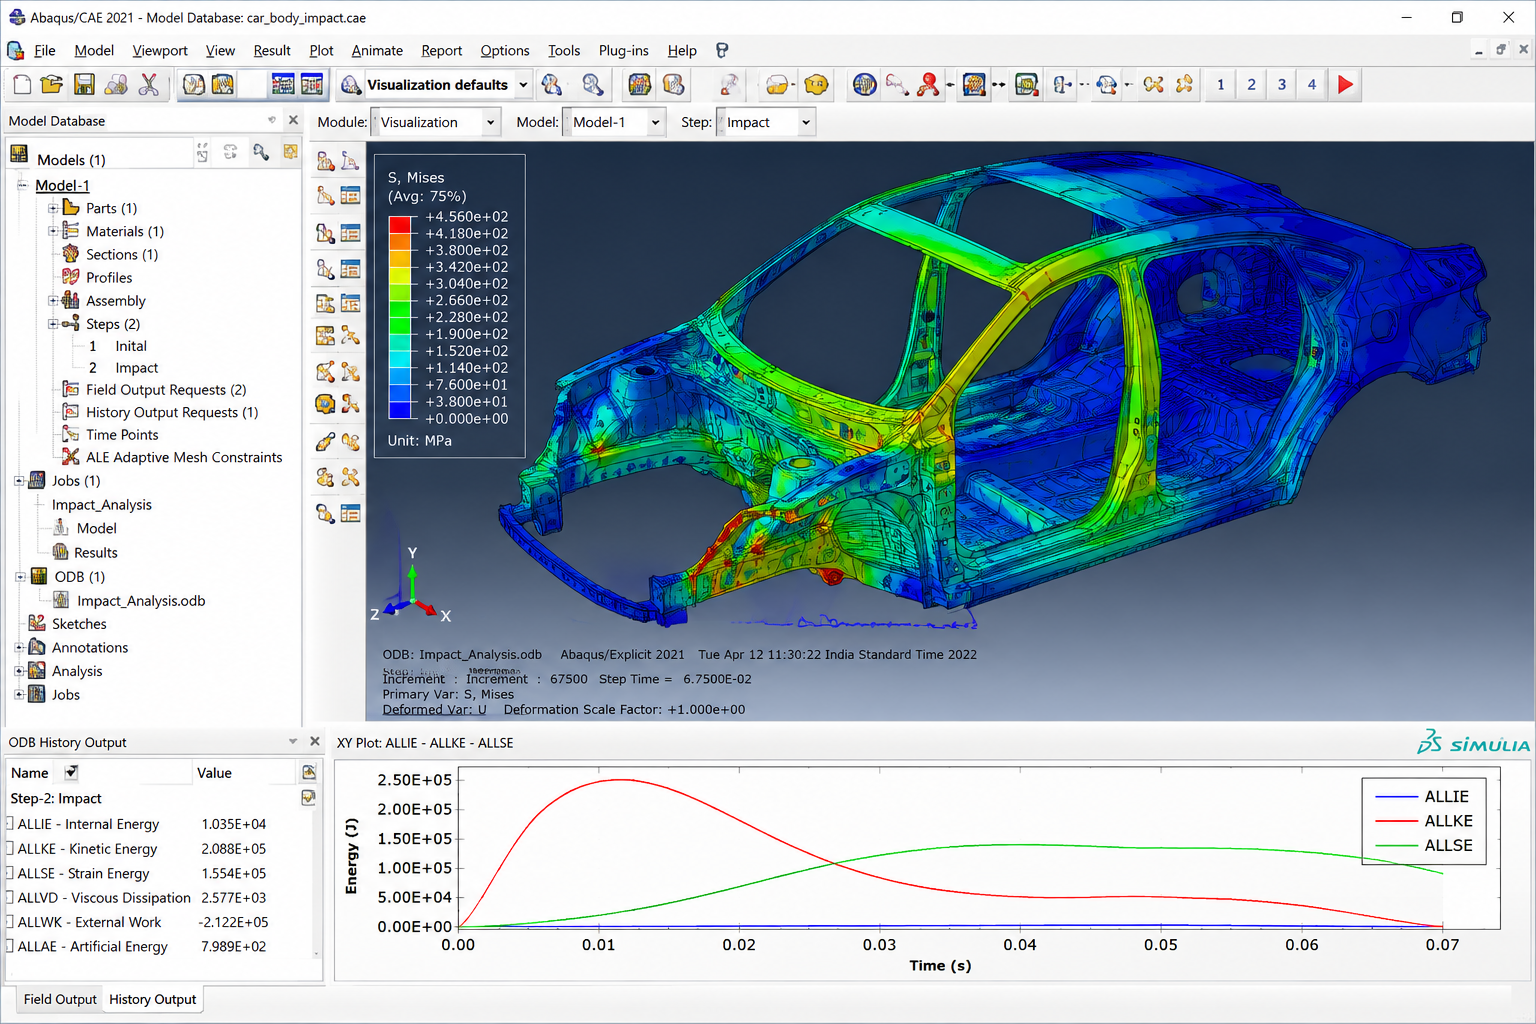Click the scissors cut icon in toolbar
Viewport: 1536px width, 1024px height.
point(149,85)
